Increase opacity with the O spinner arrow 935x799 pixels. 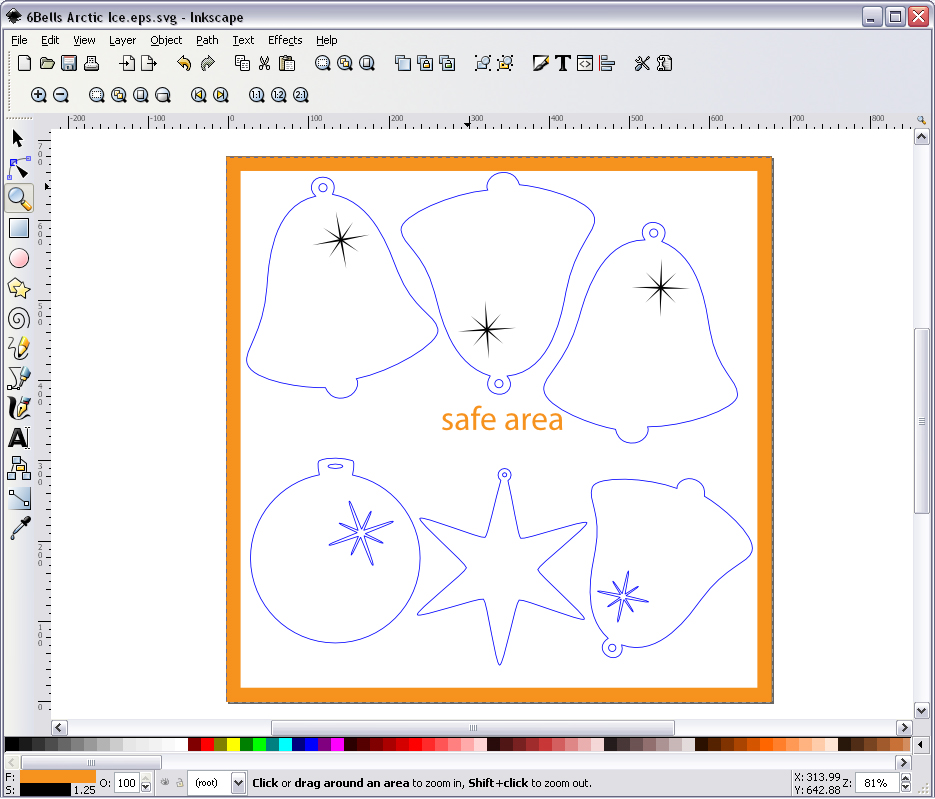145,780
